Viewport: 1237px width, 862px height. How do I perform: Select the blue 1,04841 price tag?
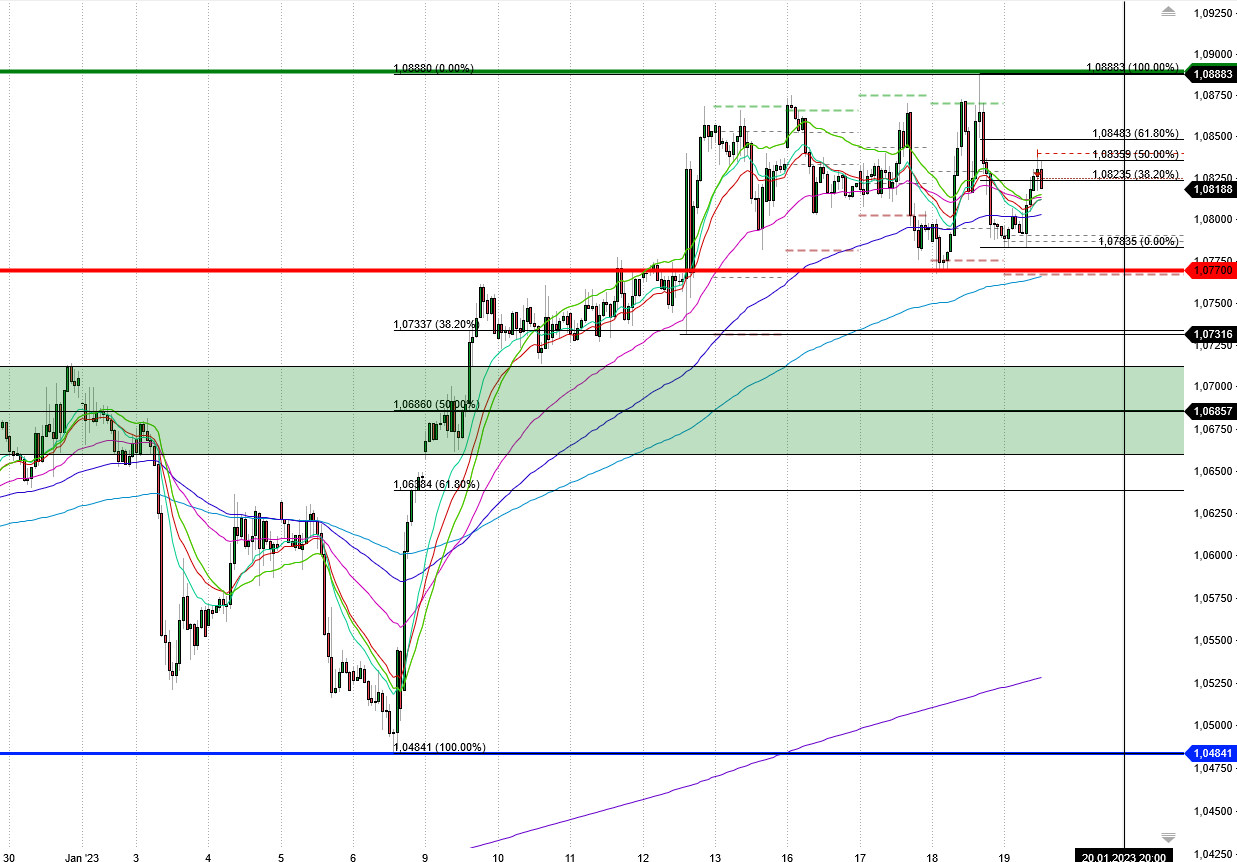click(1211, 751)
